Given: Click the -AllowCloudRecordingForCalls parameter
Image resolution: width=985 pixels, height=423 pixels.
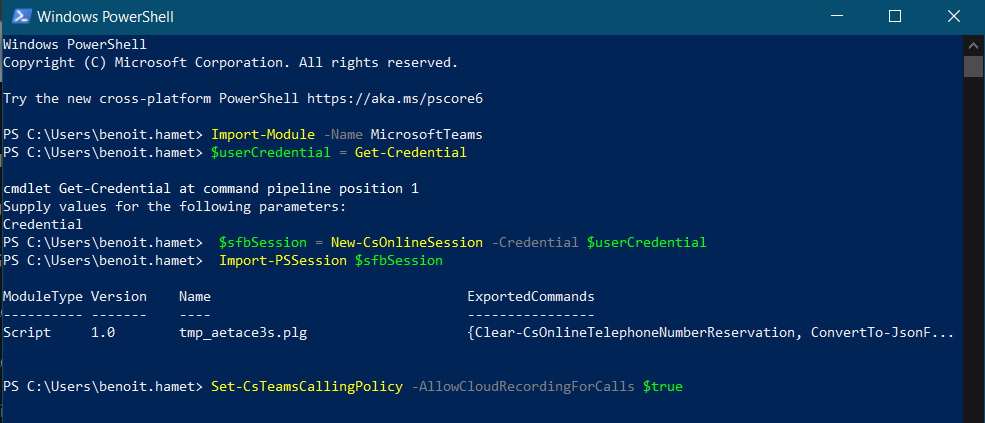Looking at the screenshot, I should (x=523, y=386).
